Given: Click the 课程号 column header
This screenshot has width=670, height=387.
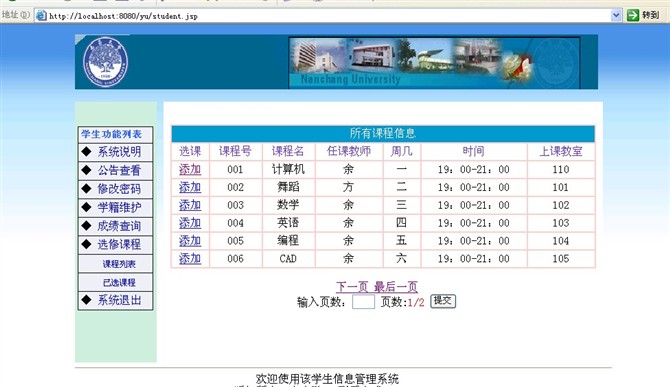Looking at the screenshot, I should point(235,151).
